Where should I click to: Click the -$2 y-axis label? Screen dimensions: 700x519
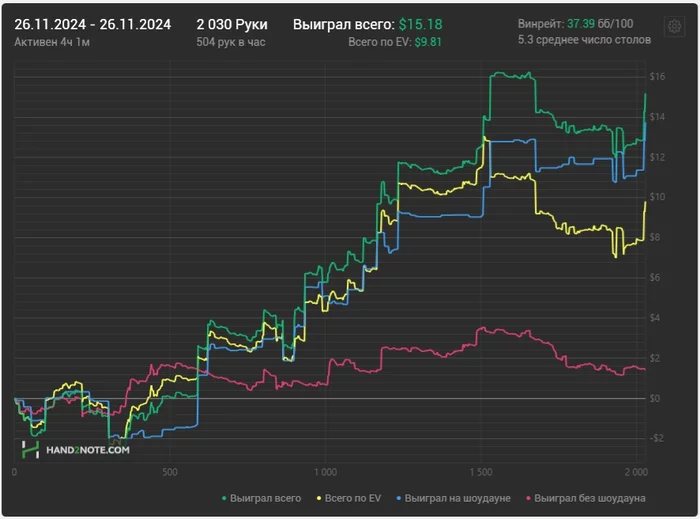coord(655,438)
